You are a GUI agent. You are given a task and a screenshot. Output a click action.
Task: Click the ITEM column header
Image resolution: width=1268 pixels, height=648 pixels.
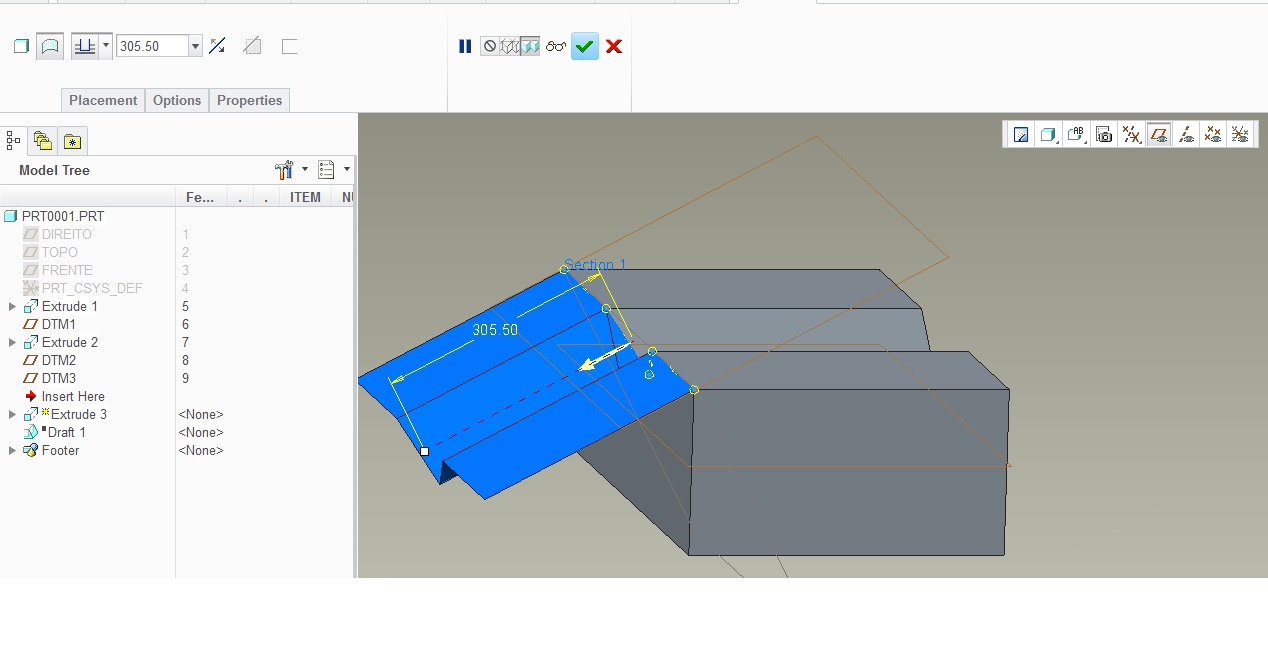point(305,197)
